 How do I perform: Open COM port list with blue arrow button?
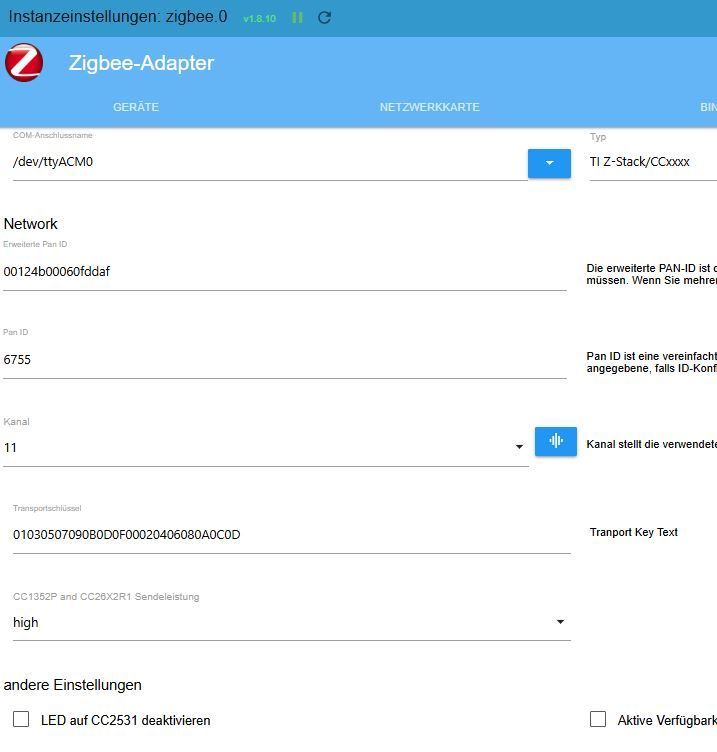click(x=549, y=164)
